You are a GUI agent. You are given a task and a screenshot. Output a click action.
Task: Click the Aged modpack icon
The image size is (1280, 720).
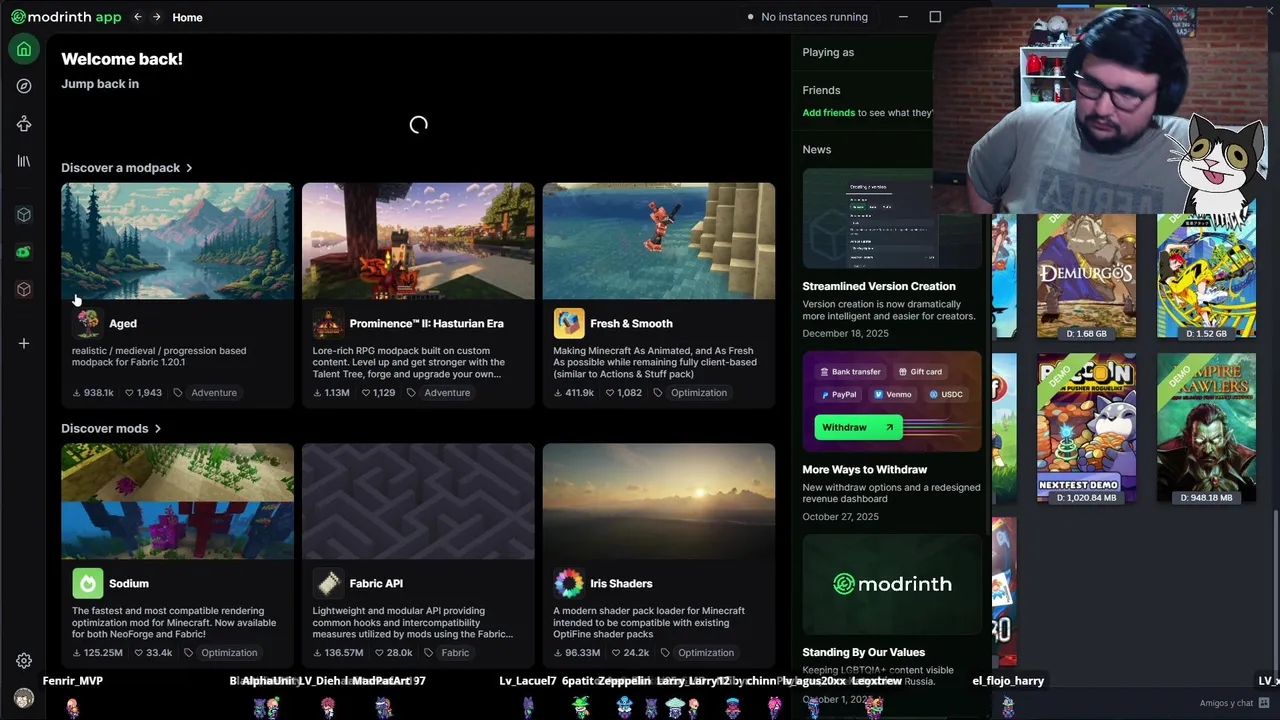coord(88,323)
